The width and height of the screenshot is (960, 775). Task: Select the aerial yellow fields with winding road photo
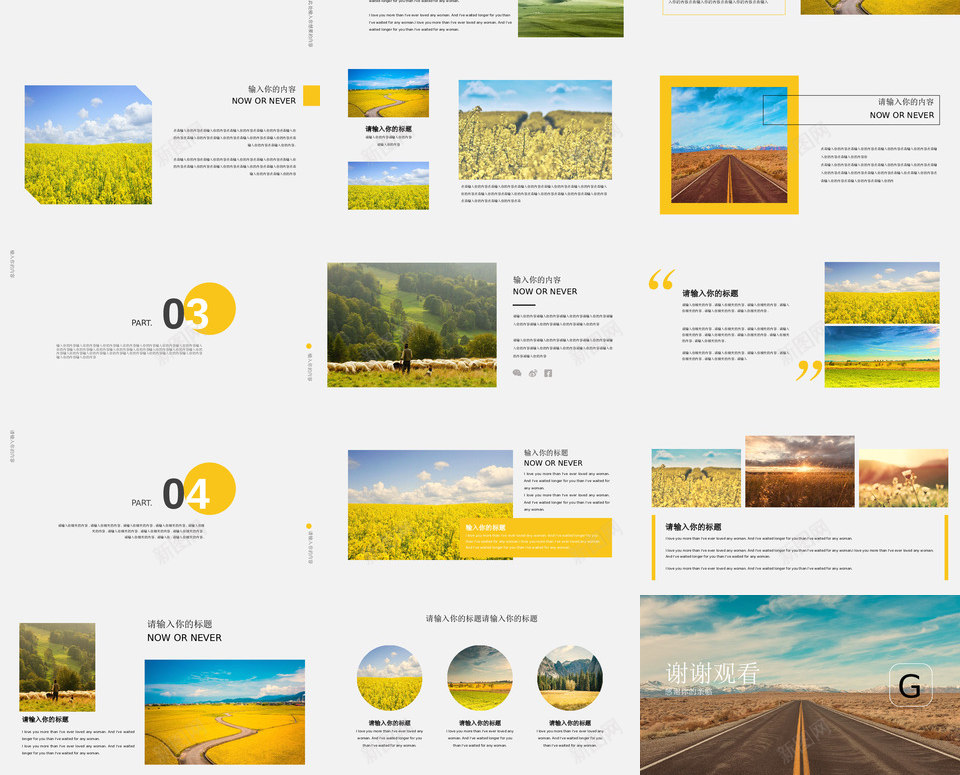[225, 712]
